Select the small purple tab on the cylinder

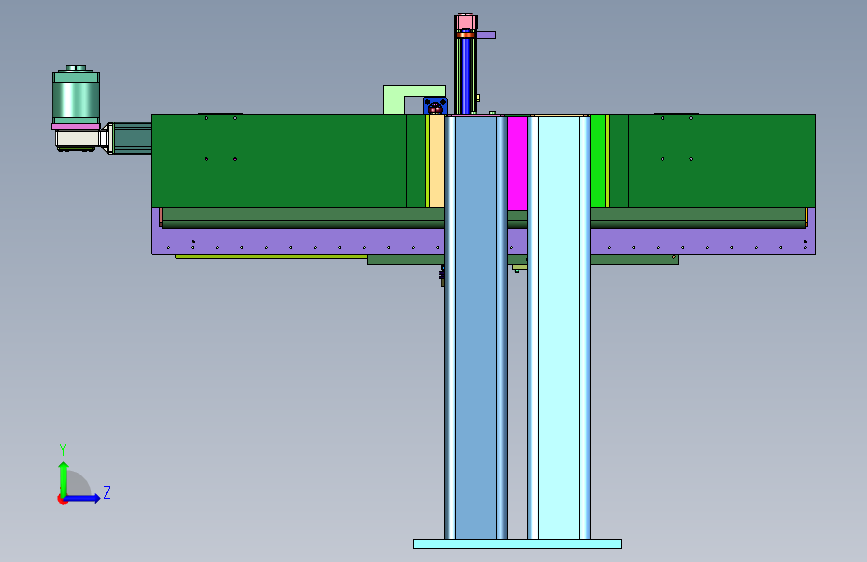pyautogui.click(x=485, y=35)
